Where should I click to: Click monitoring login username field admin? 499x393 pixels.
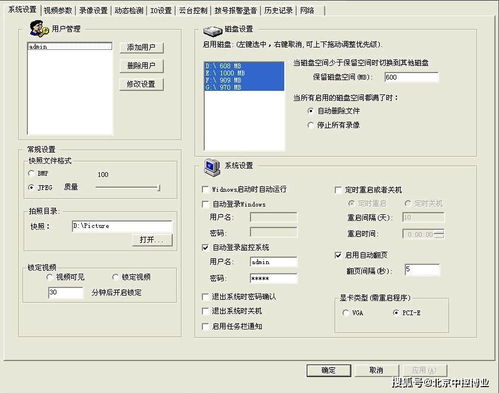point(273,262)
